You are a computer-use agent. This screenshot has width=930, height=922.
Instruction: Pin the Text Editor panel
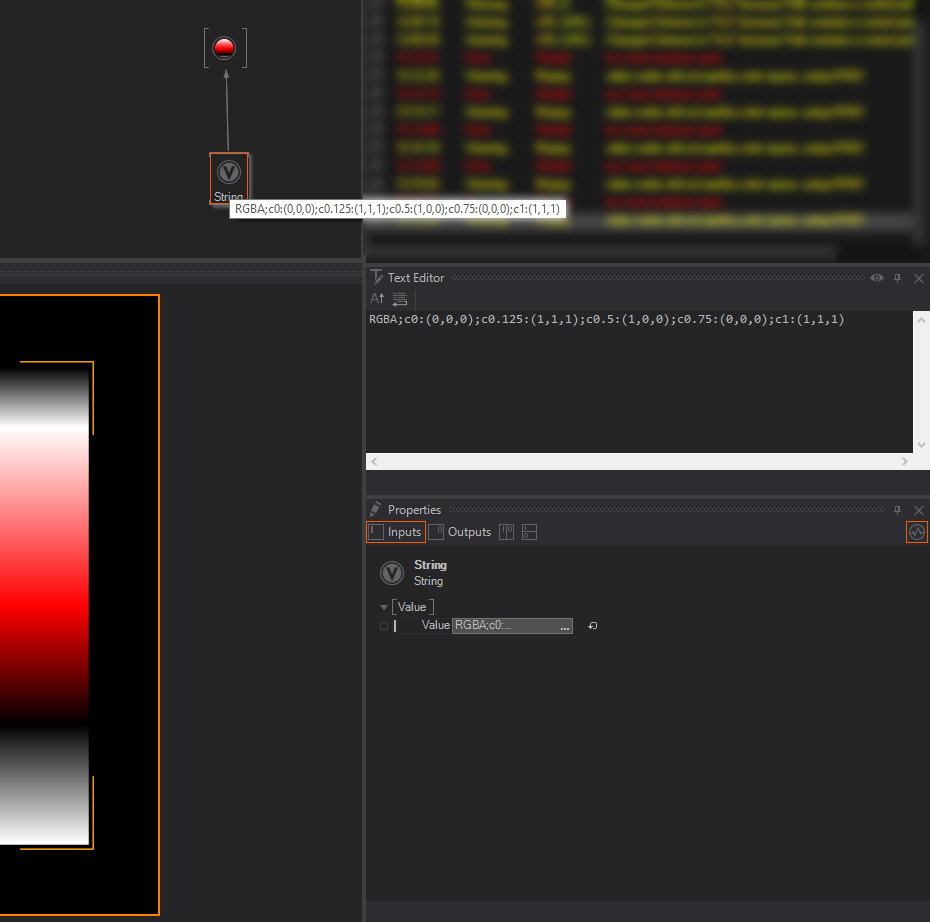tap(898, 278)
